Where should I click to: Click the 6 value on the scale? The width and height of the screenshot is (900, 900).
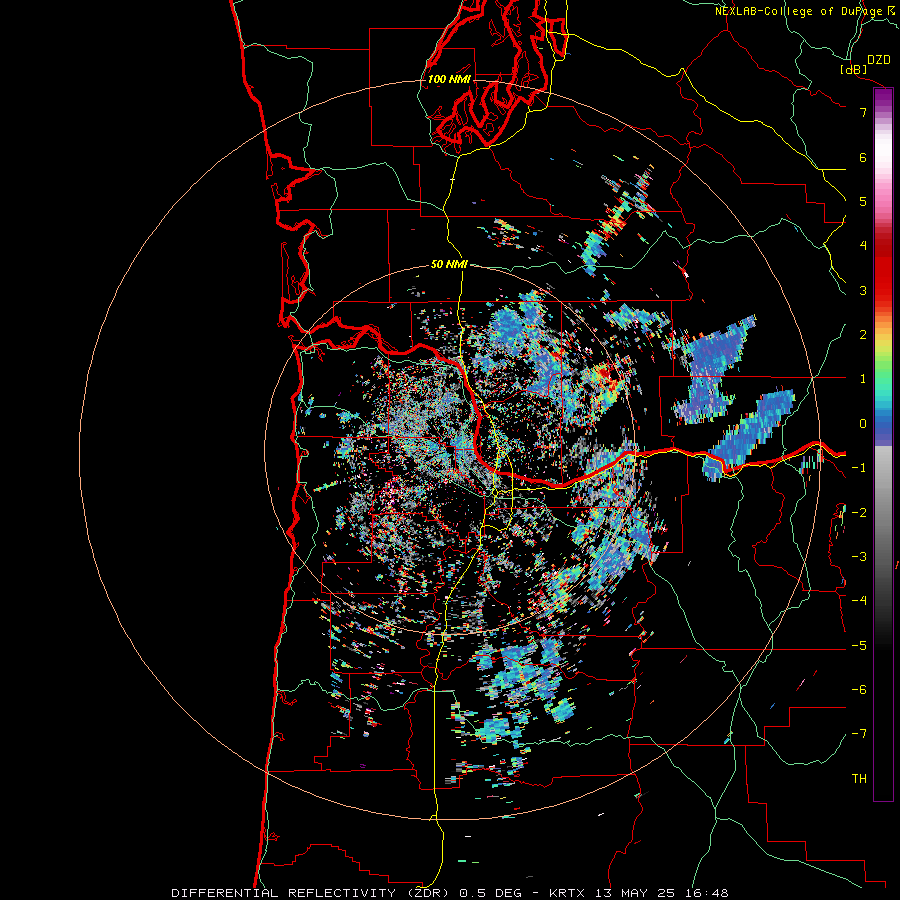coord(863,157)
